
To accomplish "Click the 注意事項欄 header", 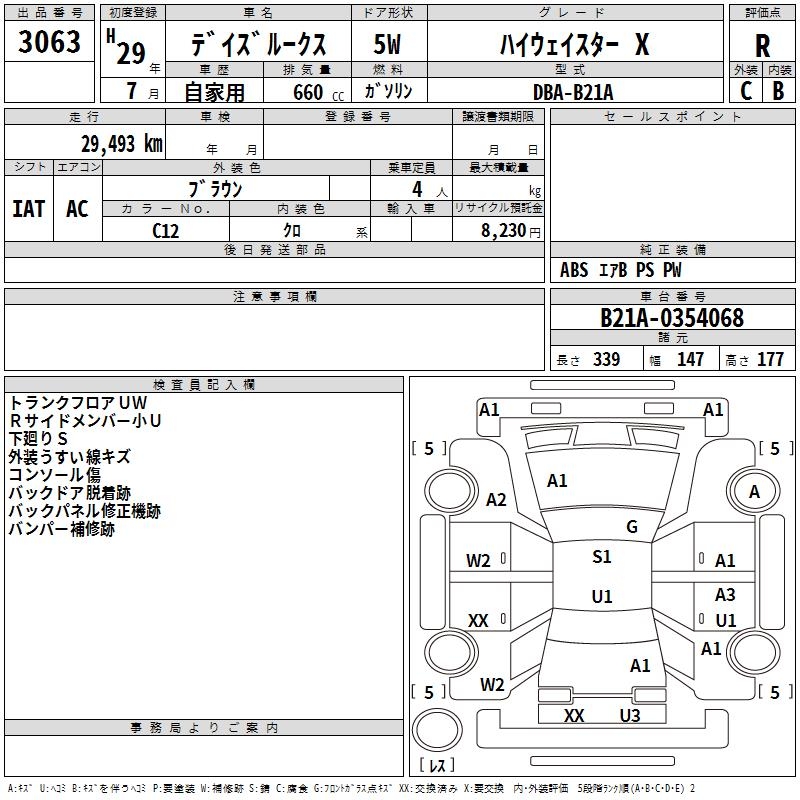I will 274,296.
